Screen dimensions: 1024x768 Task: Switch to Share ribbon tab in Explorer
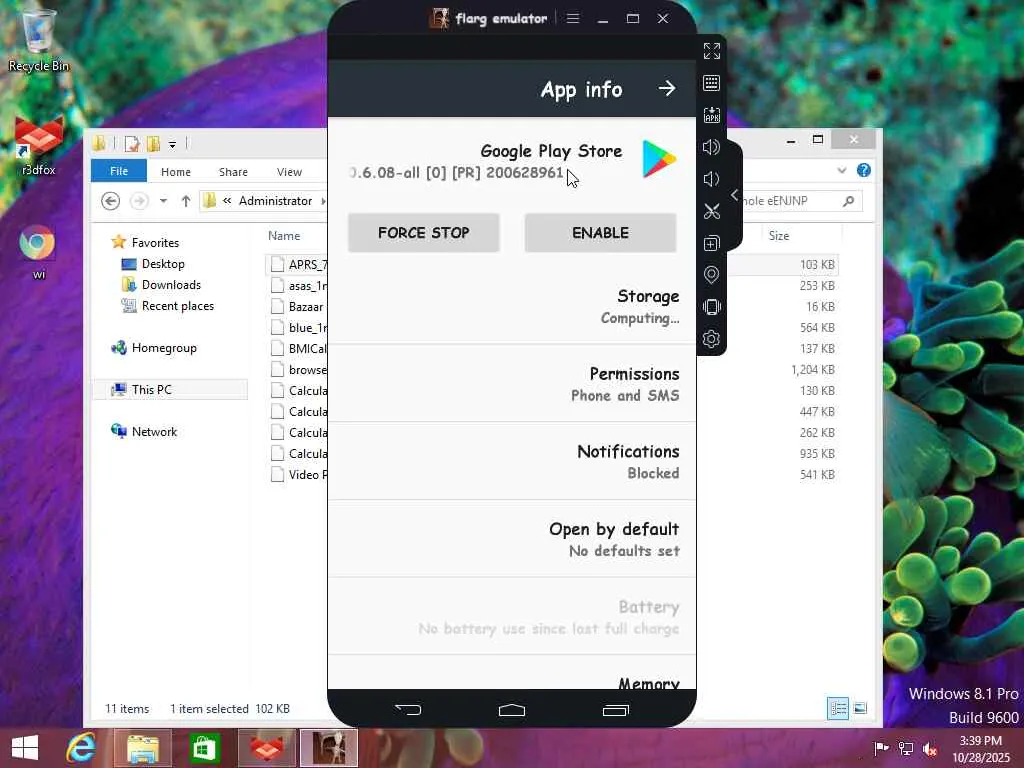tap(233, 172)
